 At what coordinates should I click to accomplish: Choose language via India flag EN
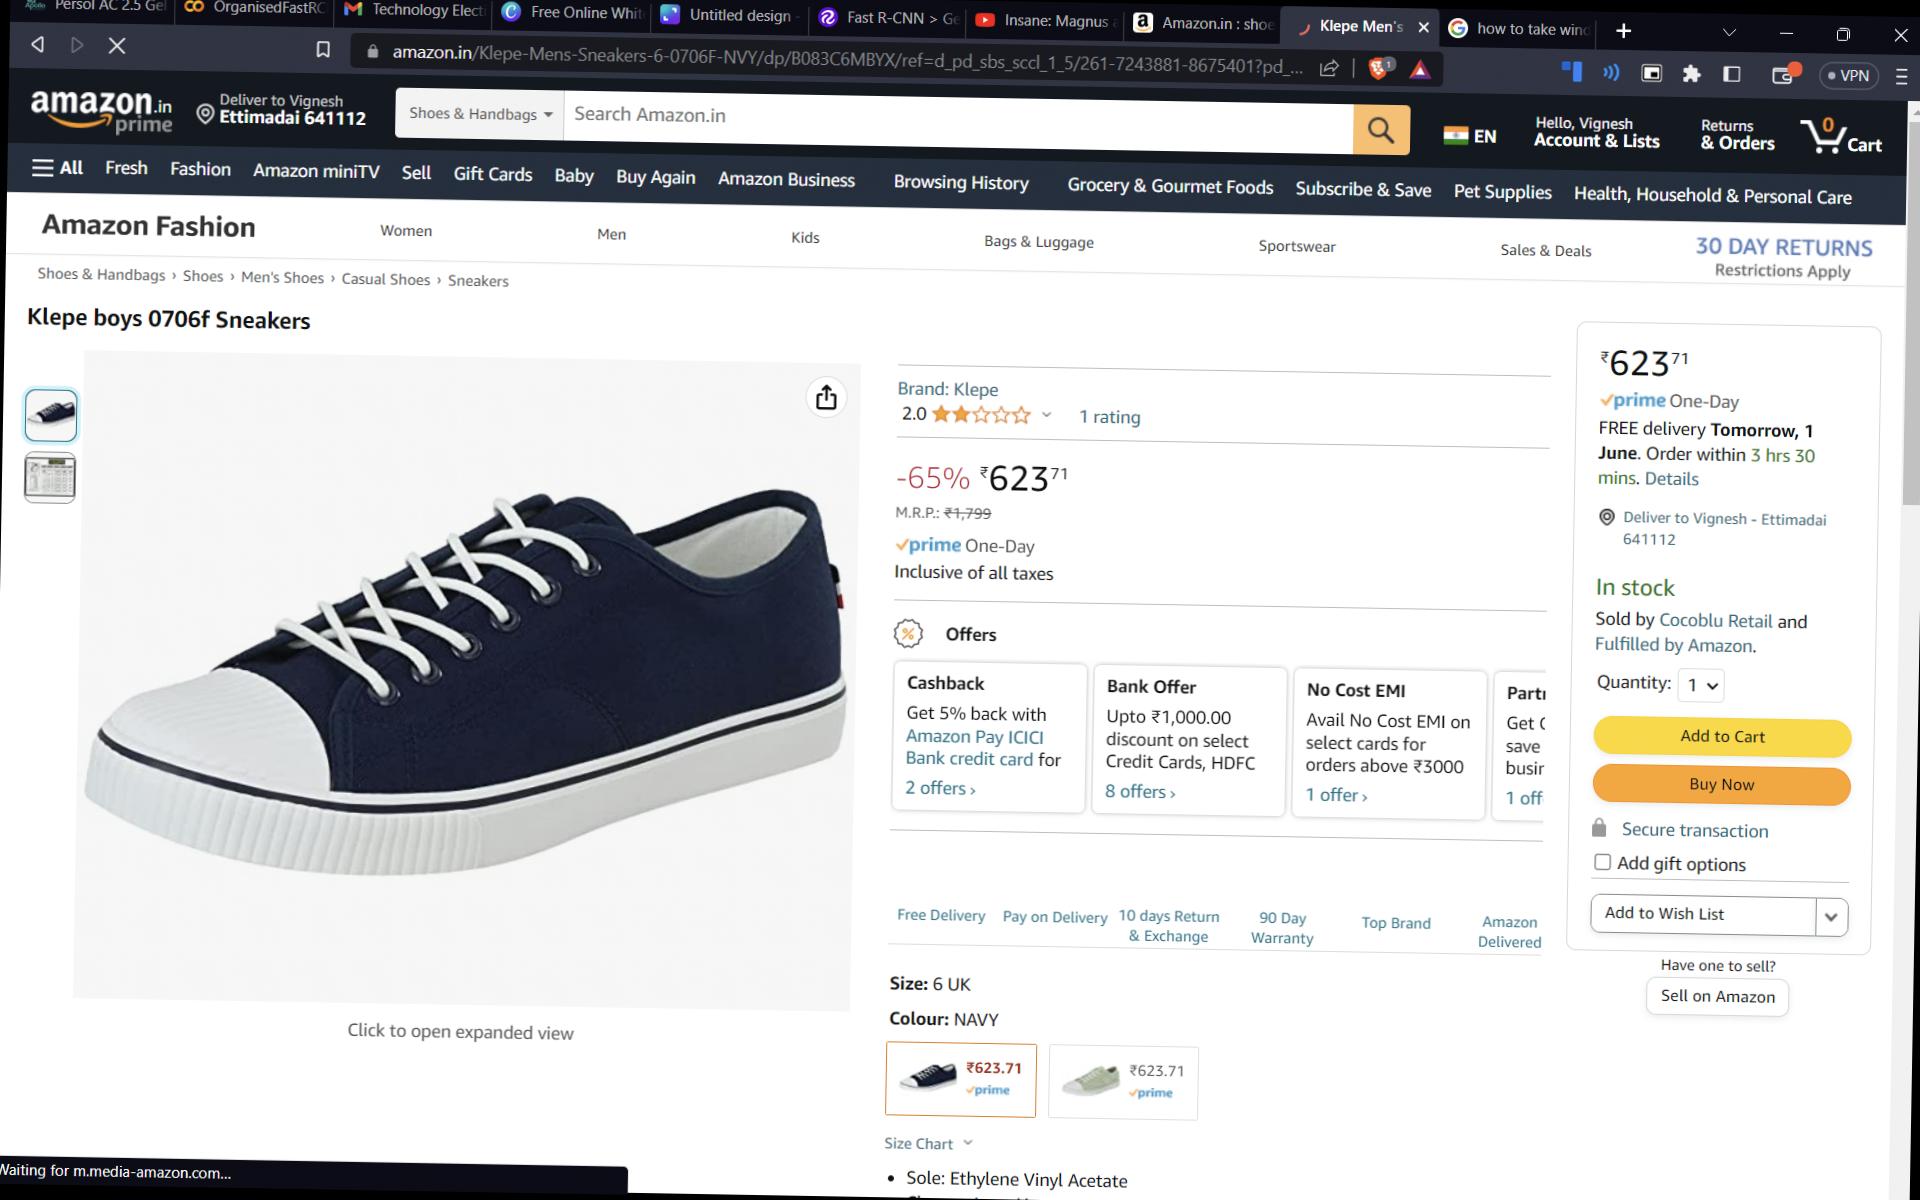[x=1469, y=136]
